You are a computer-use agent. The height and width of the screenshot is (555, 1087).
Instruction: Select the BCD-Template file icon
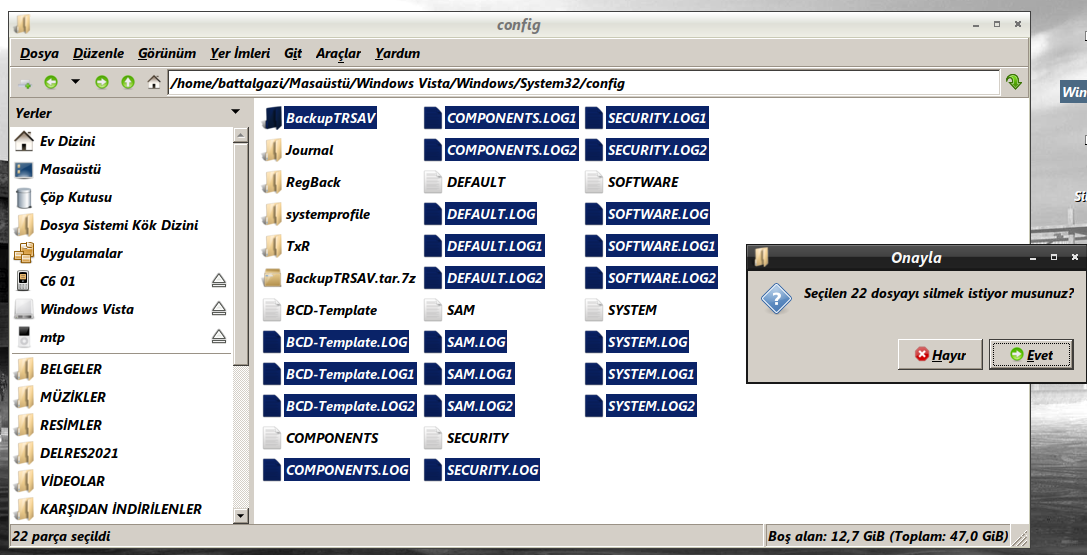click(x=272, y=310)
